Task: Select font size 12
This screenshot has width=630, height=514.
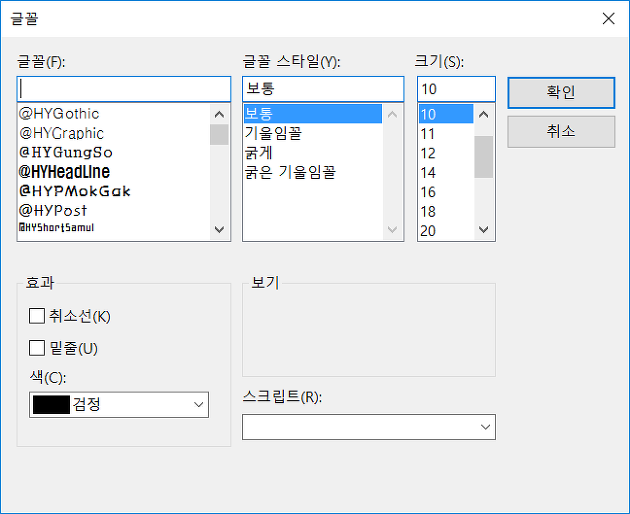Action: tap(446, 153)
